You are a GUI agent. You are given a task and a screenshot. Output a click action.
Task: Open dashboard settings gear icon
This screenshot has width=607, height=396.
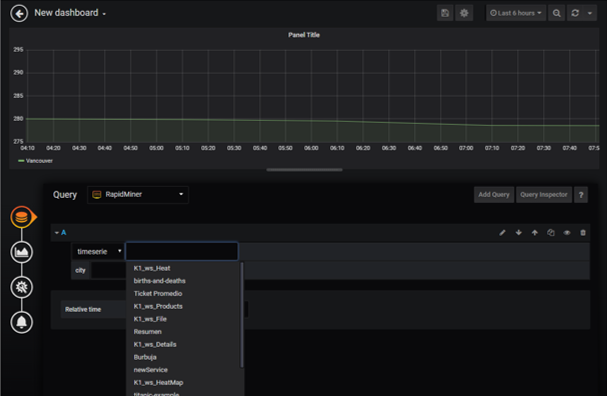[464, 13]
